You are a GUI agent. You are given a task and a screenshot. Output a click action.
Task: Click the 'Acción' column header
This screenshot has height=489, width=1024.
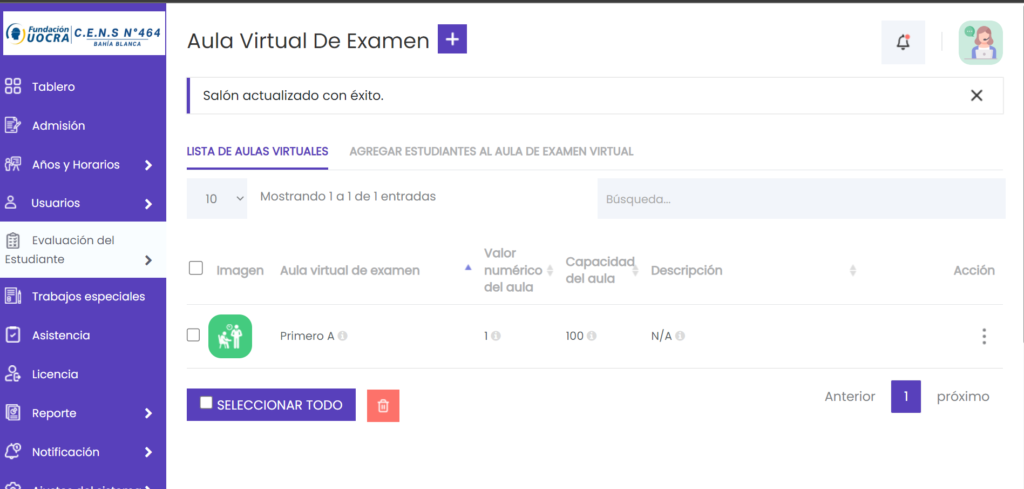974,270
